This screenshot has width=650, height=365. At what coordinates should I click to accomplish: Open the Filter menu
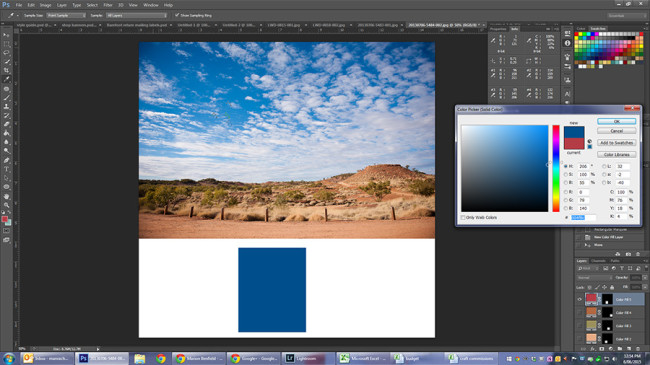coord(108,5)
